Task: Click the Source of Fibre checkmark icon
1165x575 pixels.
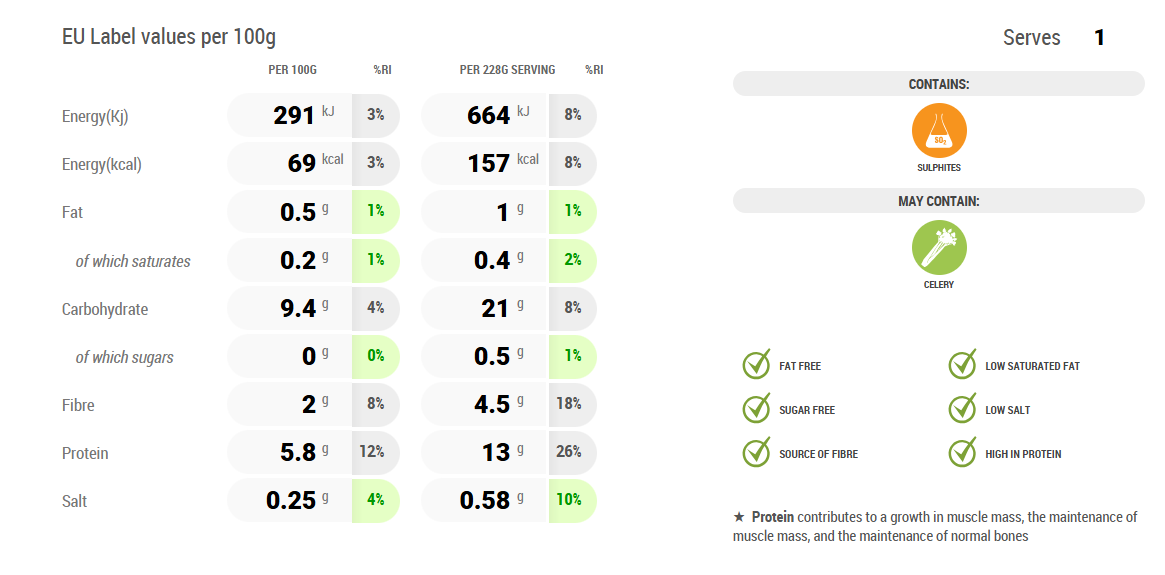Action: pyautogui.click(x=757, y=453)
